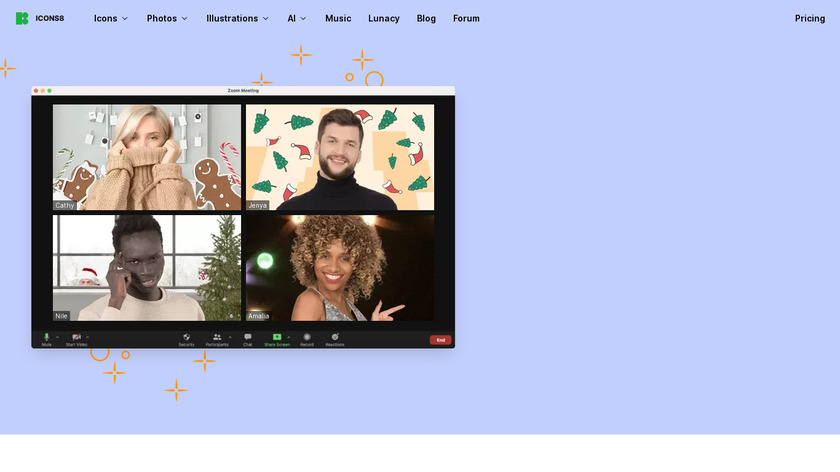Select Jenya's video tile
Screen dimensions: 840x472
point(340,157)
